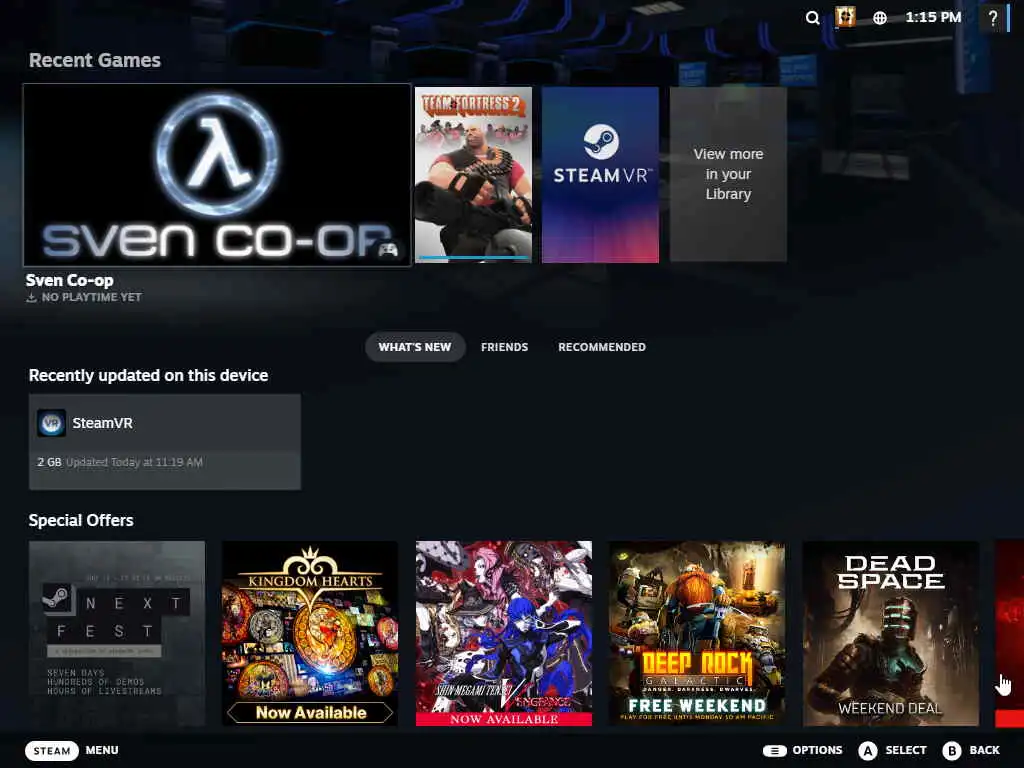Click the SELECT label in footer
The height and width of the screenshot is (768, 1024).
tap(906, 750)
